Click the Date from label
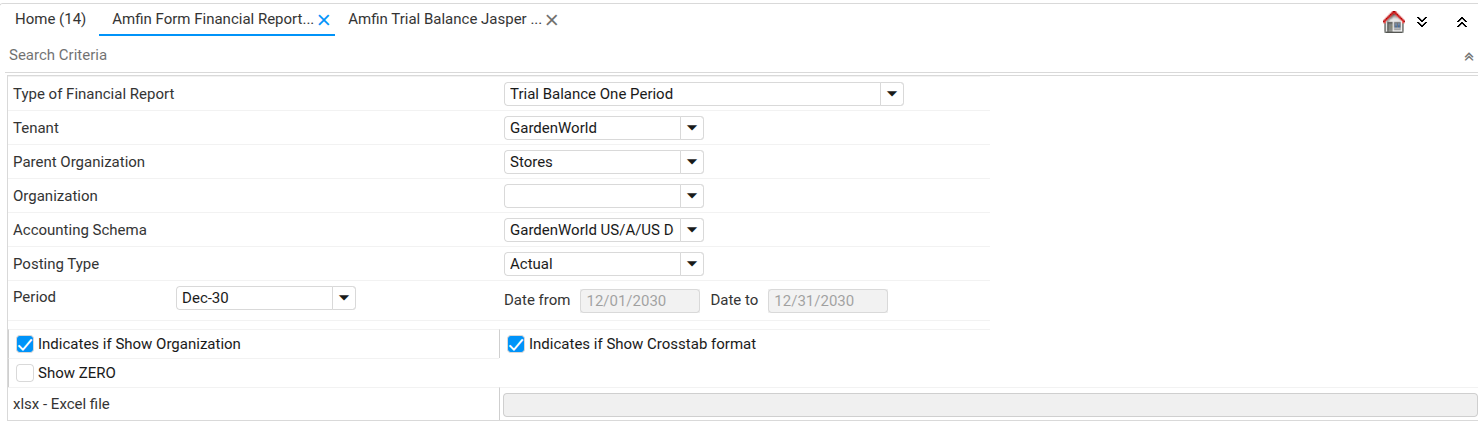This screenshot has width=1478, height=425. 537,300
